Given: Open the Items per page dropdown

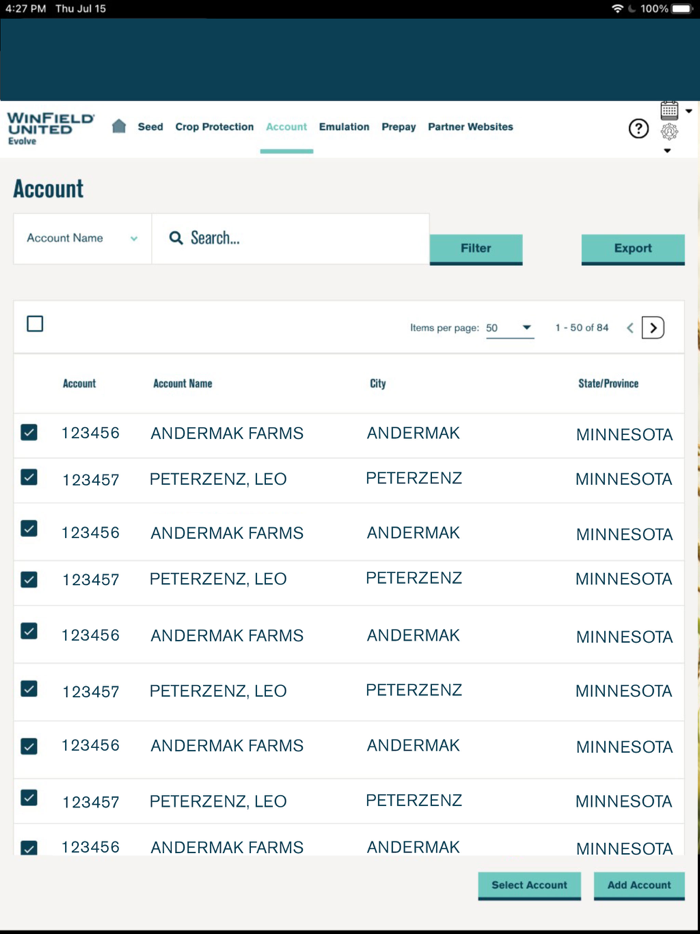Looking at the screenshot, I should [510, 328].
